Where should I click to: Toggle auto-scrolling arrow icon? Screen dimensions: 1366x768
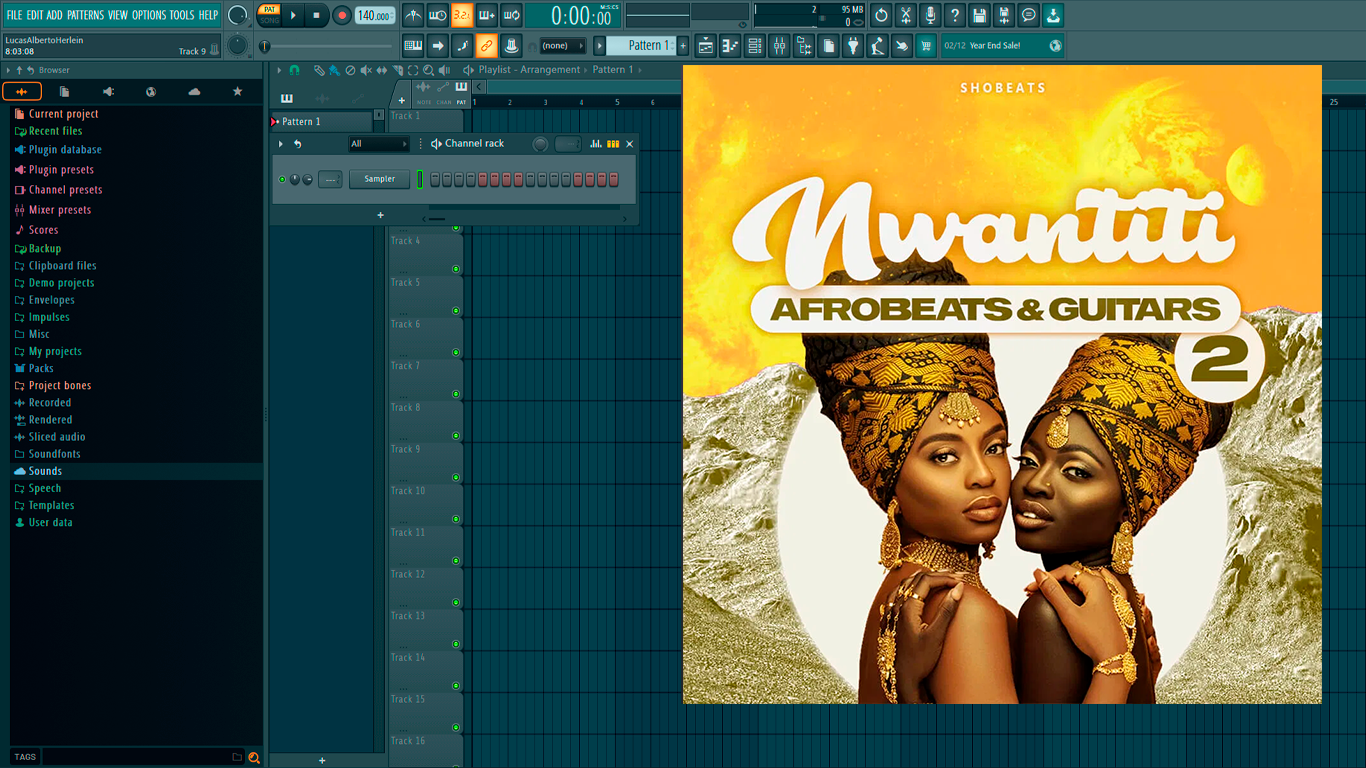click(437, 45)
